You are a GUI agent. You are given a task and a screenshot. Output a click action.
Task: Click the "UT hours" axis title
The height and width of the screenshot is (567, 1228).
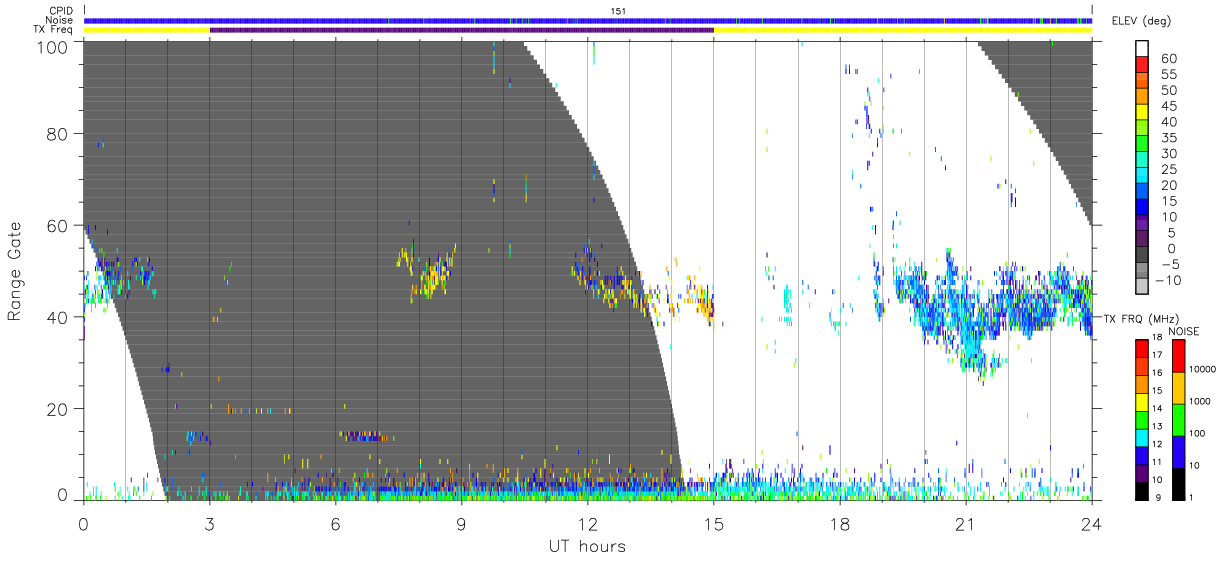click(587, 546)
